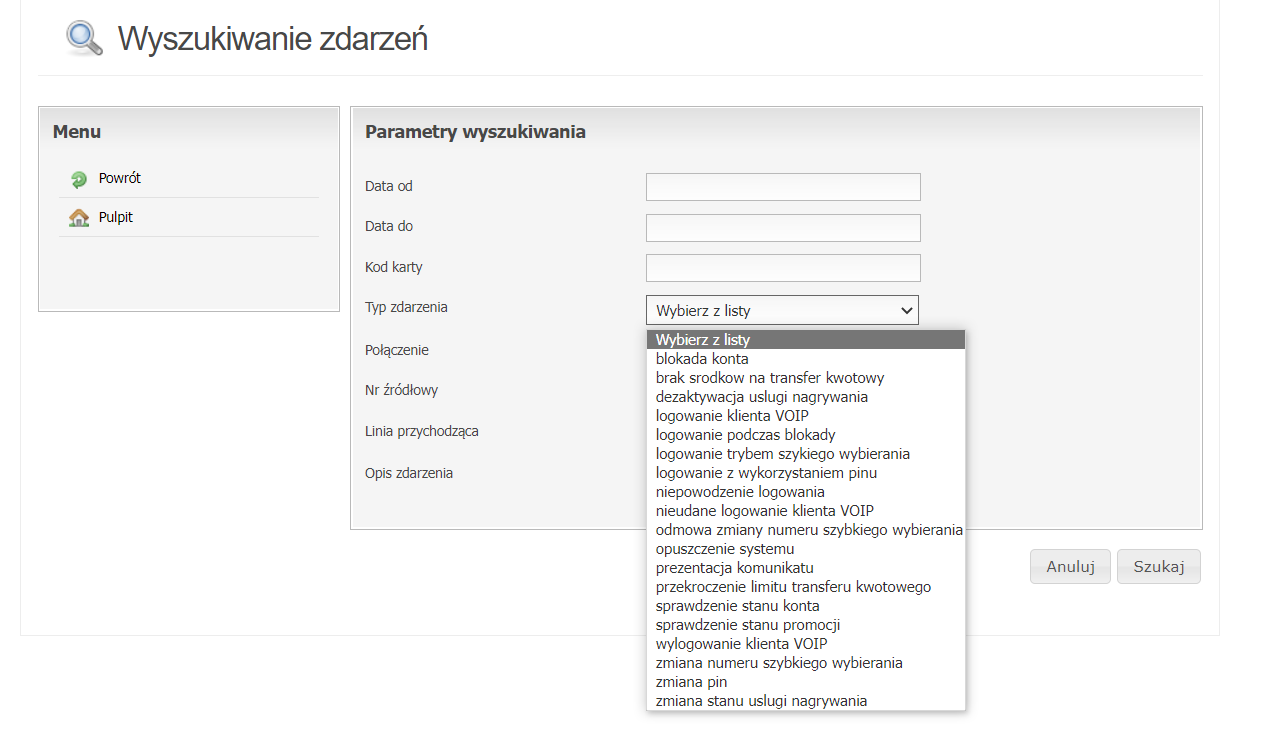
Task: Select 'sprawdzenie stanu konta' entry
Action: (x=806, y=606)
